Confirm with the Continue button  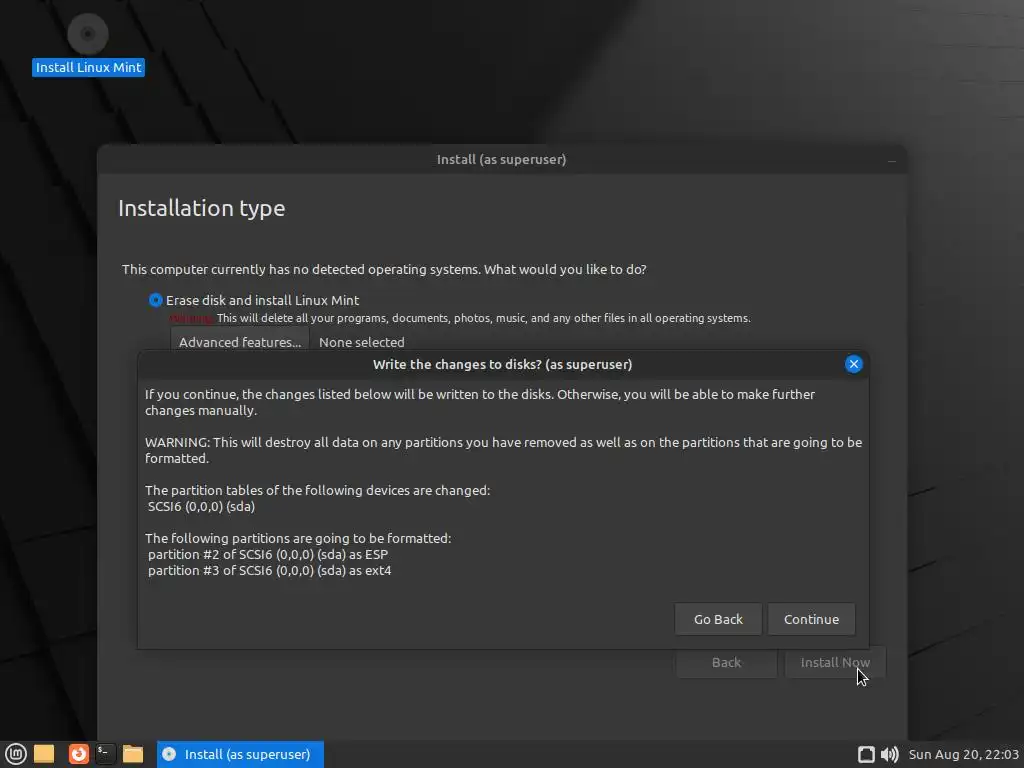coord(811,619)
